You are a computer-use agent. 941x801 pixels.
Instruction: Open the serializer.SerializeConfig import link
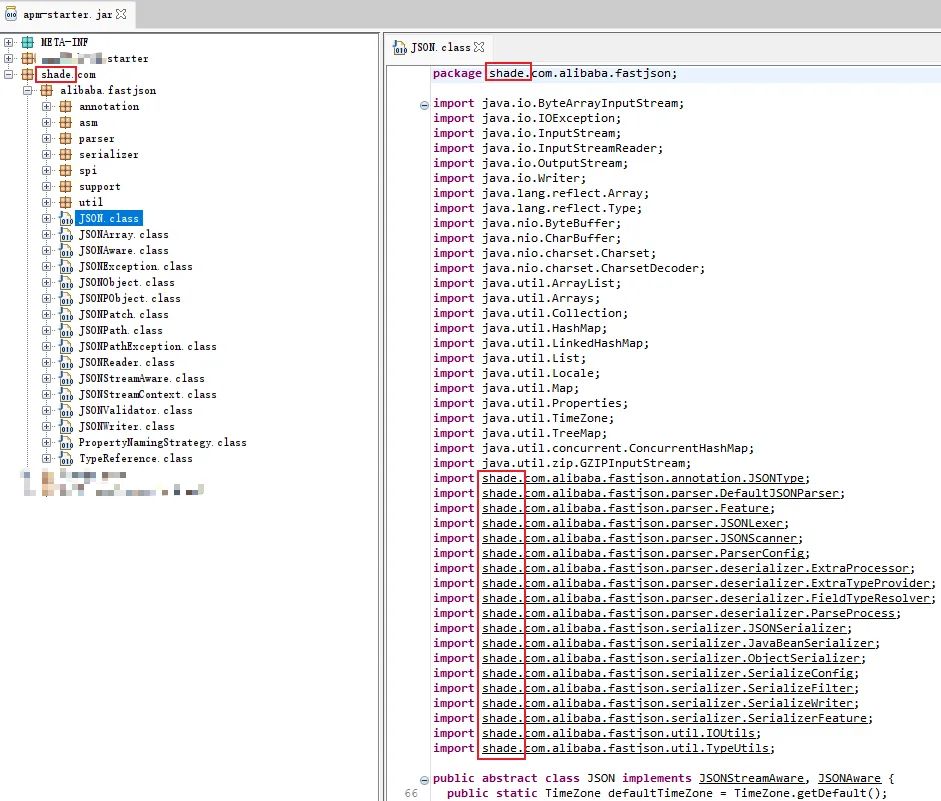point(668,673)
